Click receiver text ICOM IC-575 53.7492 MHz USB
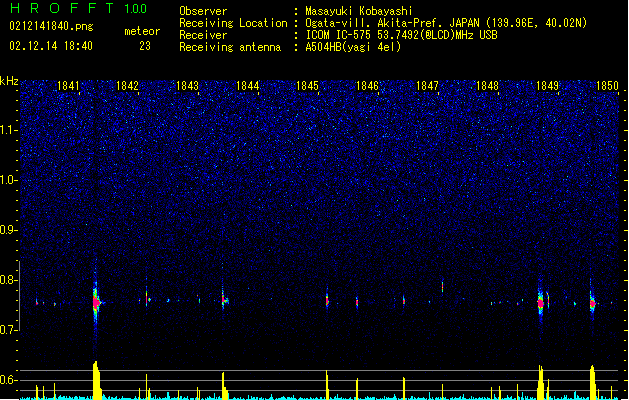 pyautogui.click(x=402, y=35)
